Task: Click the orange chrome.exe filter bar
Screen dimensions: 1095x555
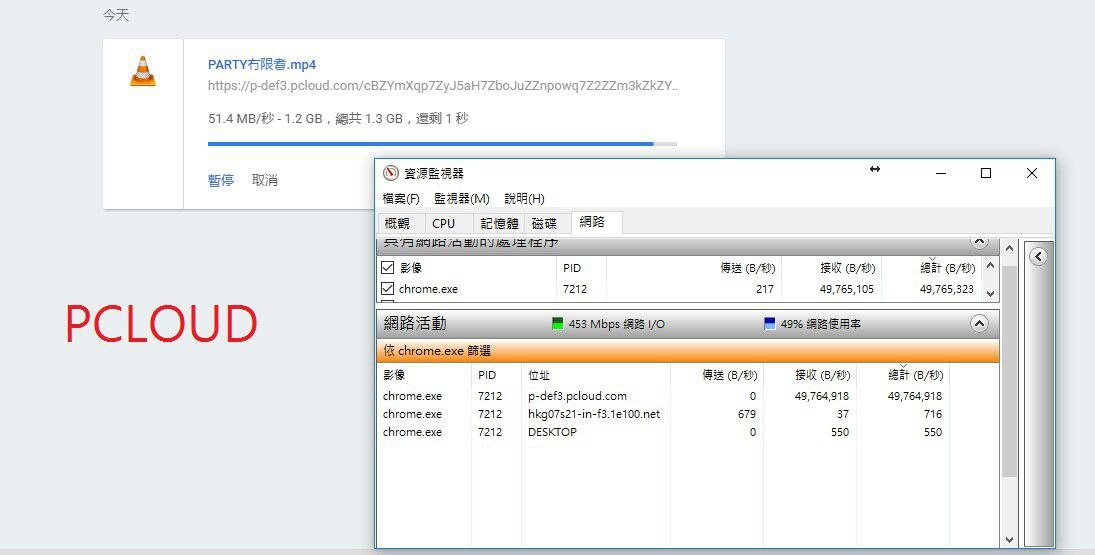Action: pos(688,351)
